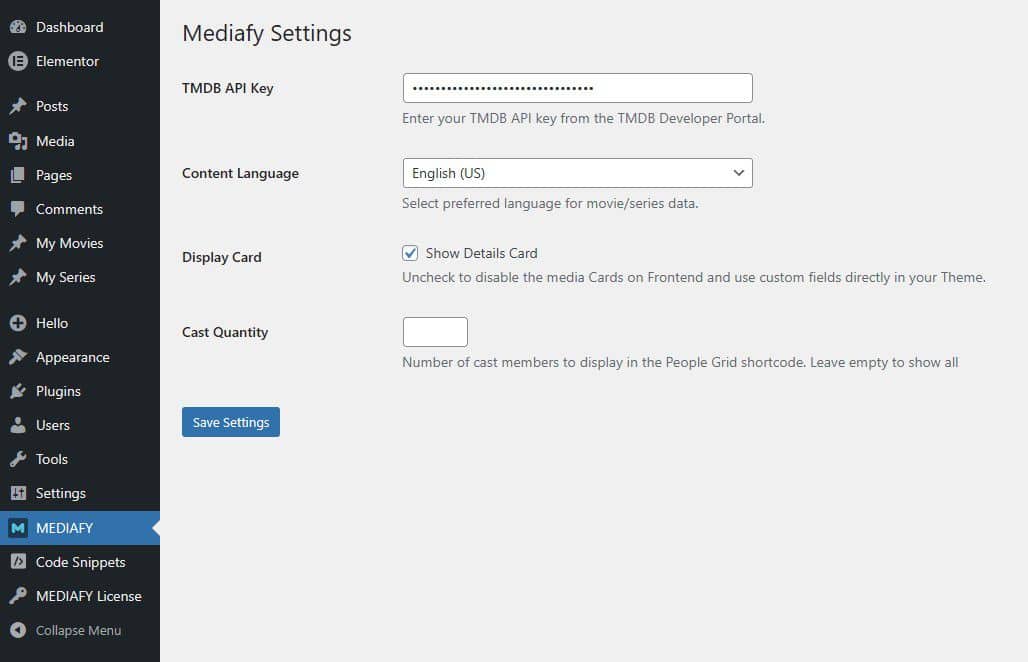Go to Elementor menu

point(80,61)
